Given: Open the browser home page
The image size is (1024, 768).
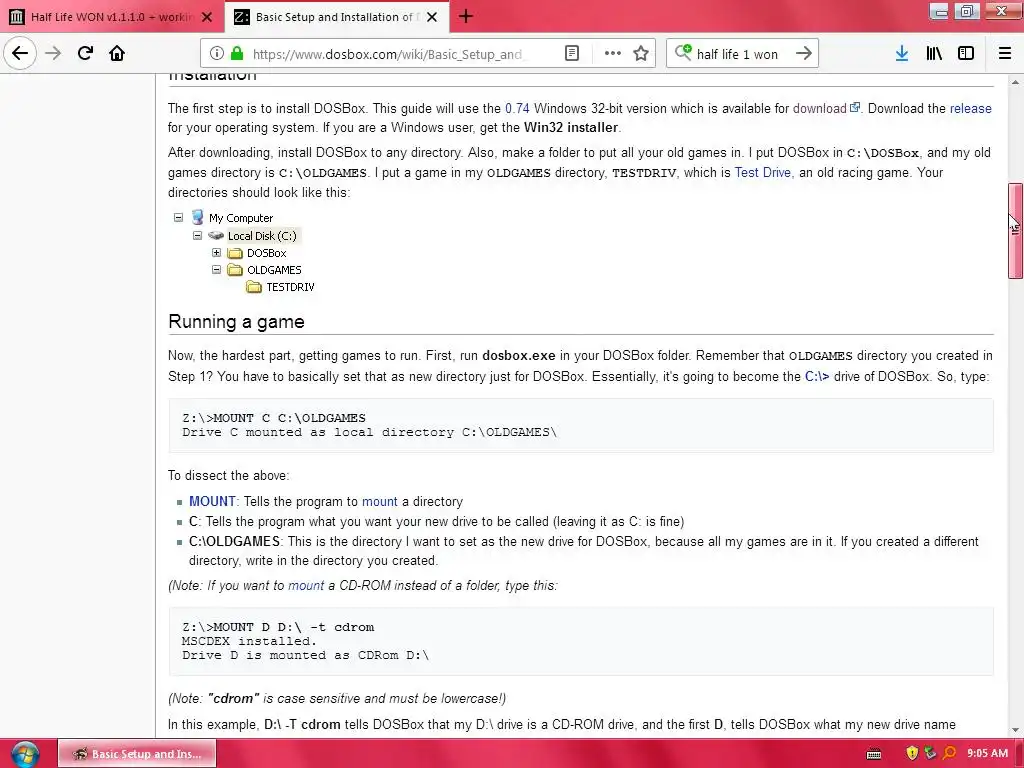Looking at the screenshot, I should [117, 53].
